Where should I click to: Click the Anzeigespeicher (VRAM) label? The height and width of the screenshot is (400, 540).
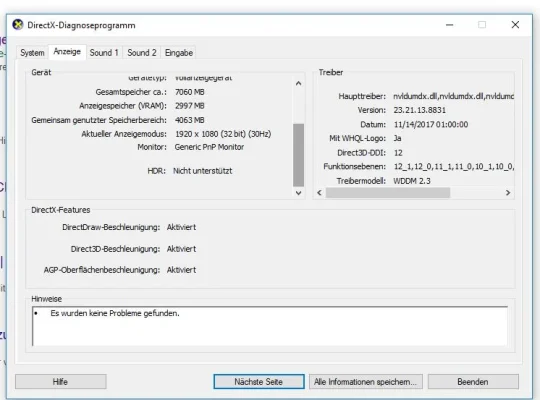coord(123,106)
